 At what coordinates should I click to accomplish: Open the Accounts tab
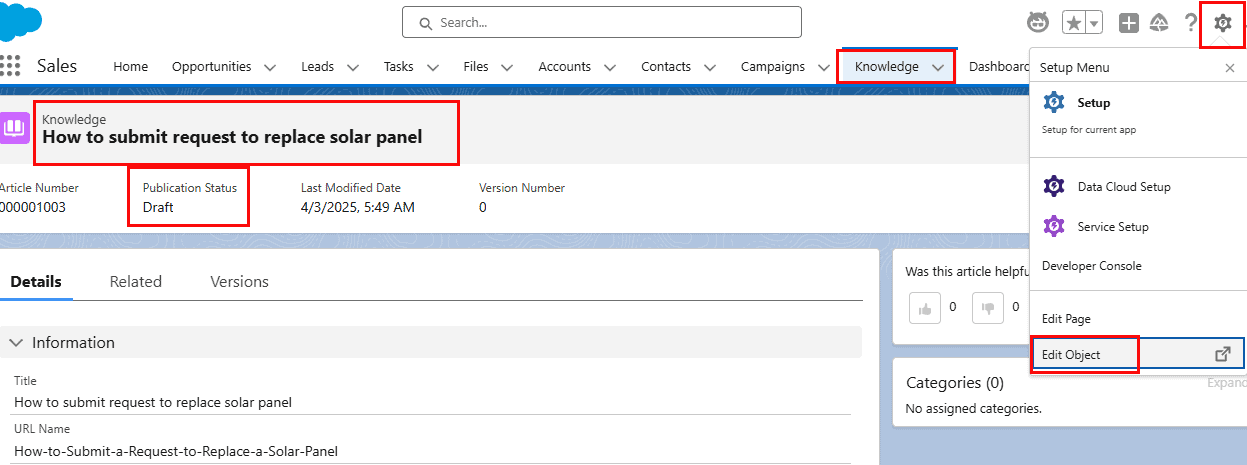(564, 66)
